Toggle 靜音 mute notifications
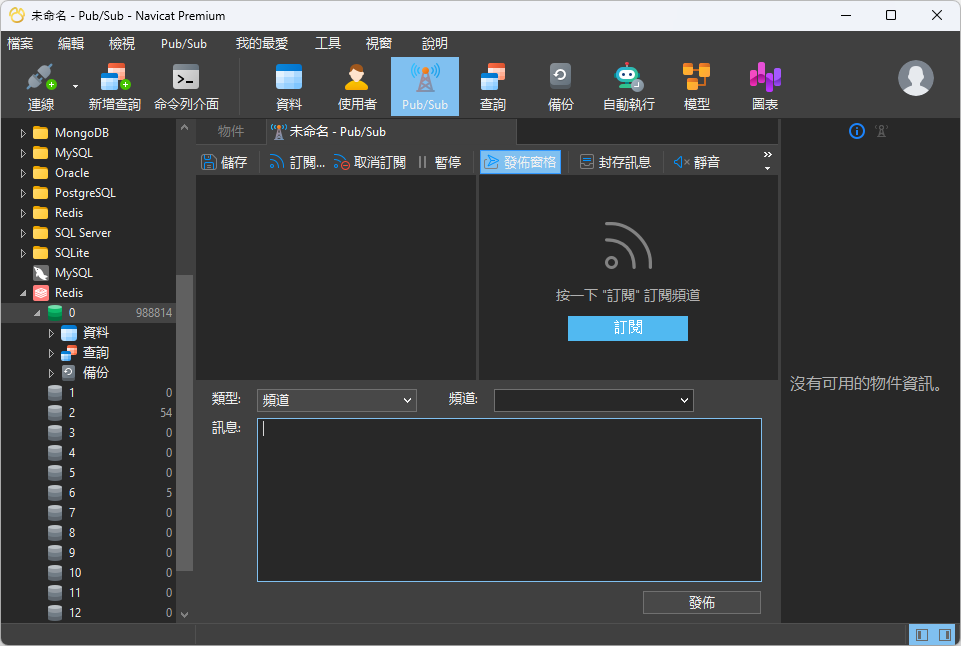961x646 pixels. [696, 162]
